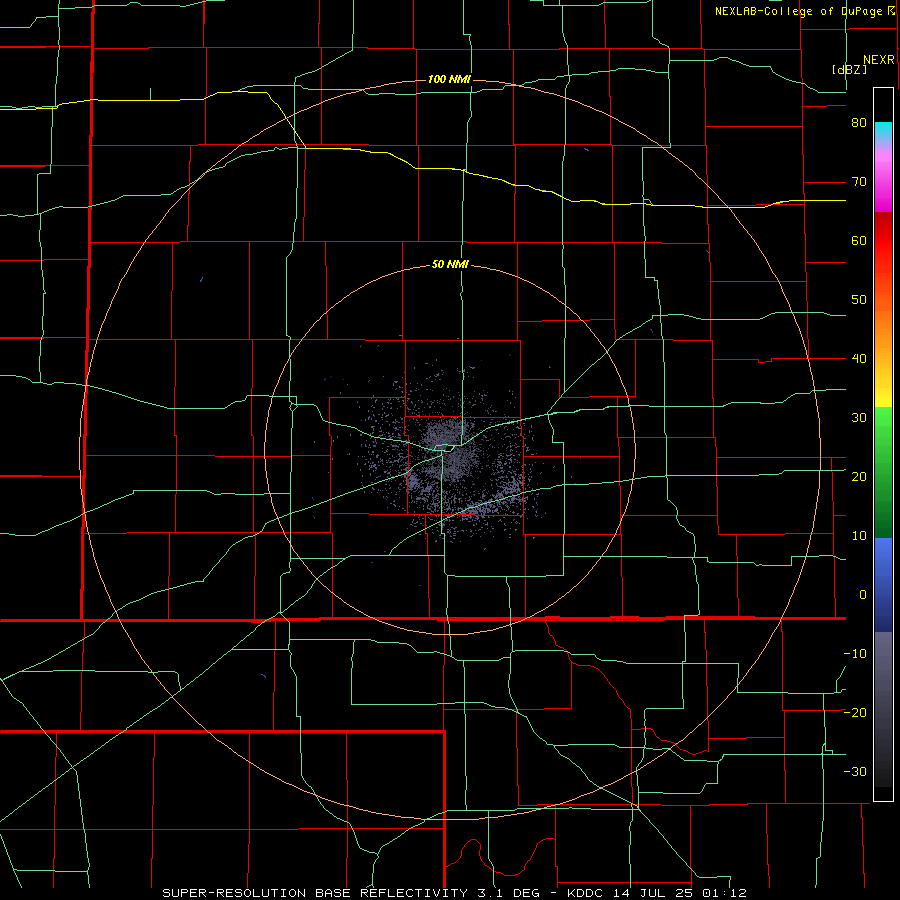900x900 pixels.
Task: Click the 0 value on the dBZ scale
Action: coord(863,595)
